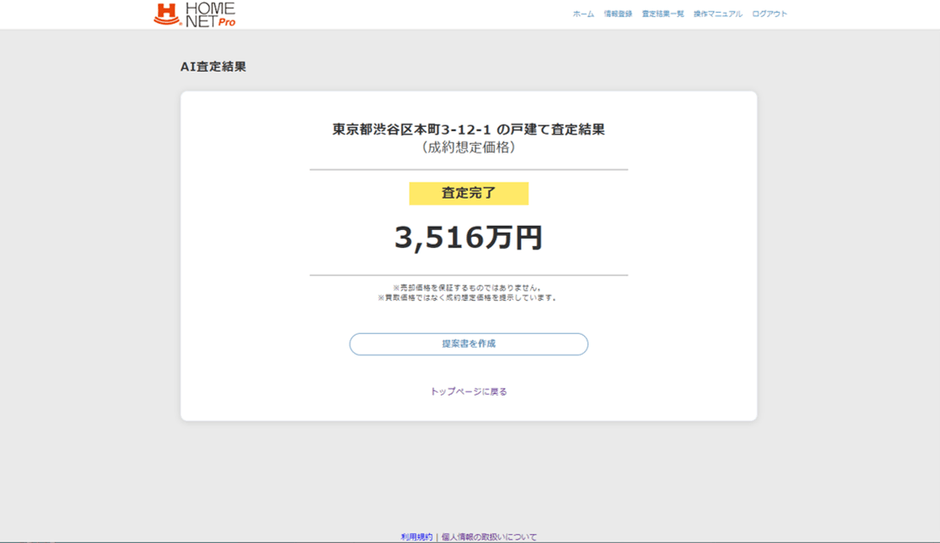Click the 売却価格を保証するものではありません note
The image size is (940, 543).
coord(468,287)
